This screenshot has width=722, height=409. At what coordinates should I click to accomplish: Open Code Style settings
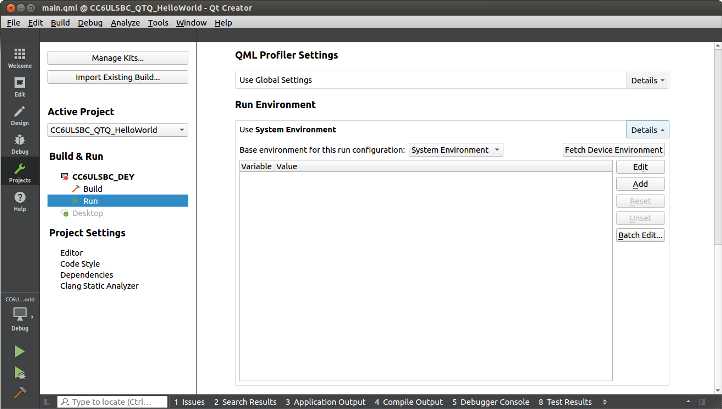click(x=80, y=264)
